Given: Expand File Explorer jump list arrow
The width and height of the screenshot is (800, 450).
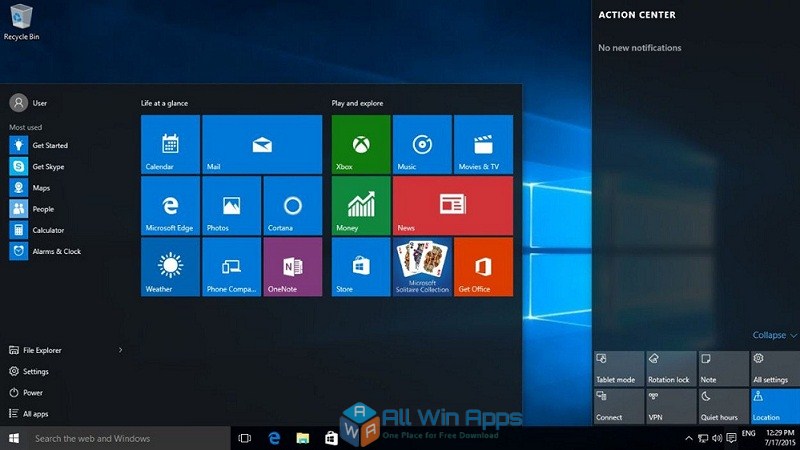Looking at the screenshot, I should tap(120, 350).
